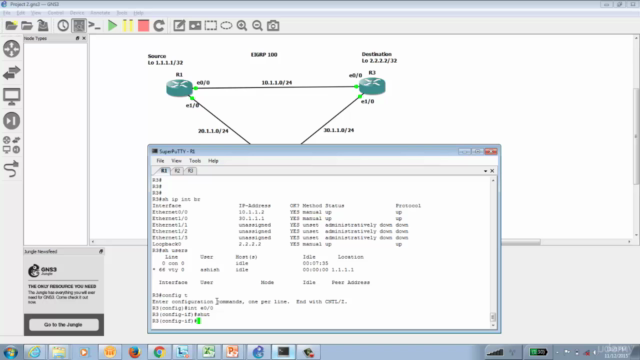Toggle show interface labels icon
The image size is (640, 360).
tap(79, 26)
